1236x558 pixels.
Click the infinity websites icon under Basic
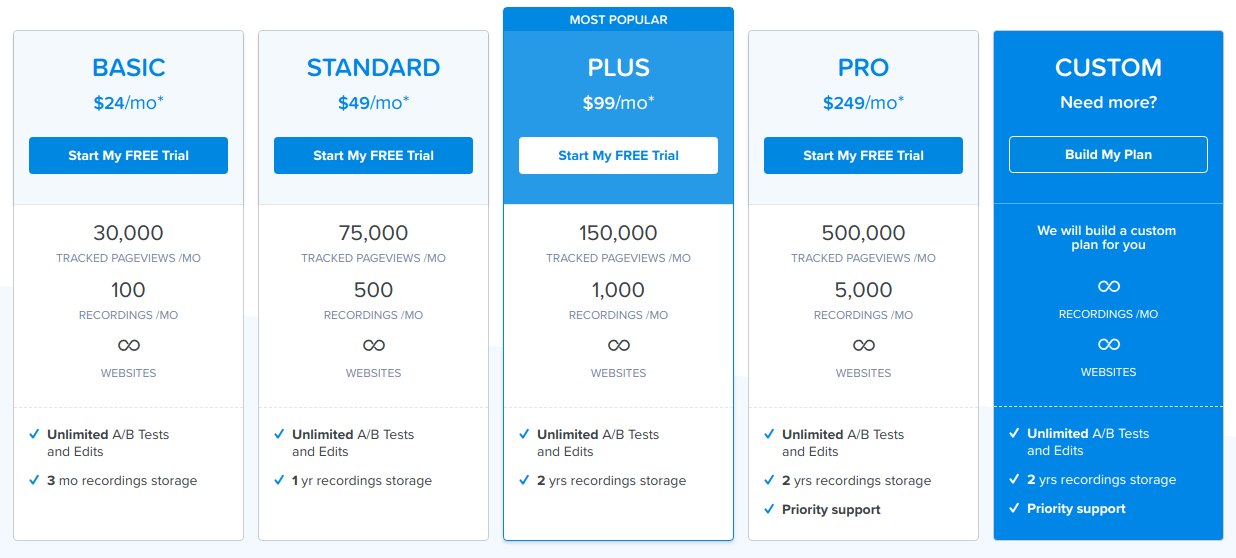pyautogui.click(x=129, y=345)
